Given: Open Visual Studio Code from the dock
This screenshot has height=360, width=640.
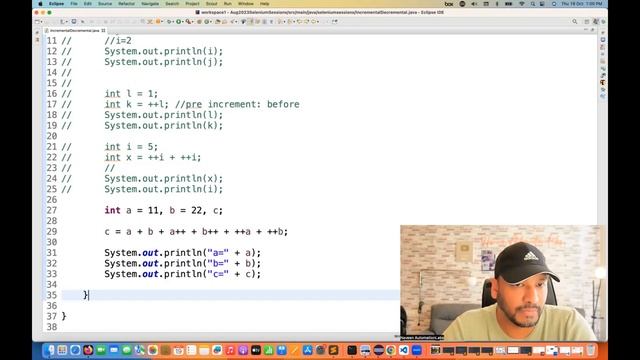Looking at the screenshot, I should click(404, 350).
